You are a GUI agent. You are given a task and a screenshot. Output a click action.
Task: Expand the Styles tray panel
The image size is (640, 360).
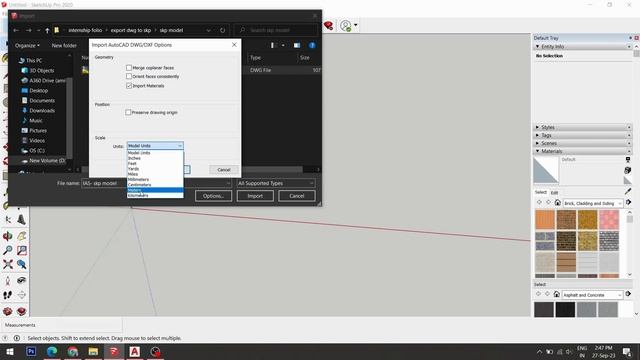coord(582,127)
